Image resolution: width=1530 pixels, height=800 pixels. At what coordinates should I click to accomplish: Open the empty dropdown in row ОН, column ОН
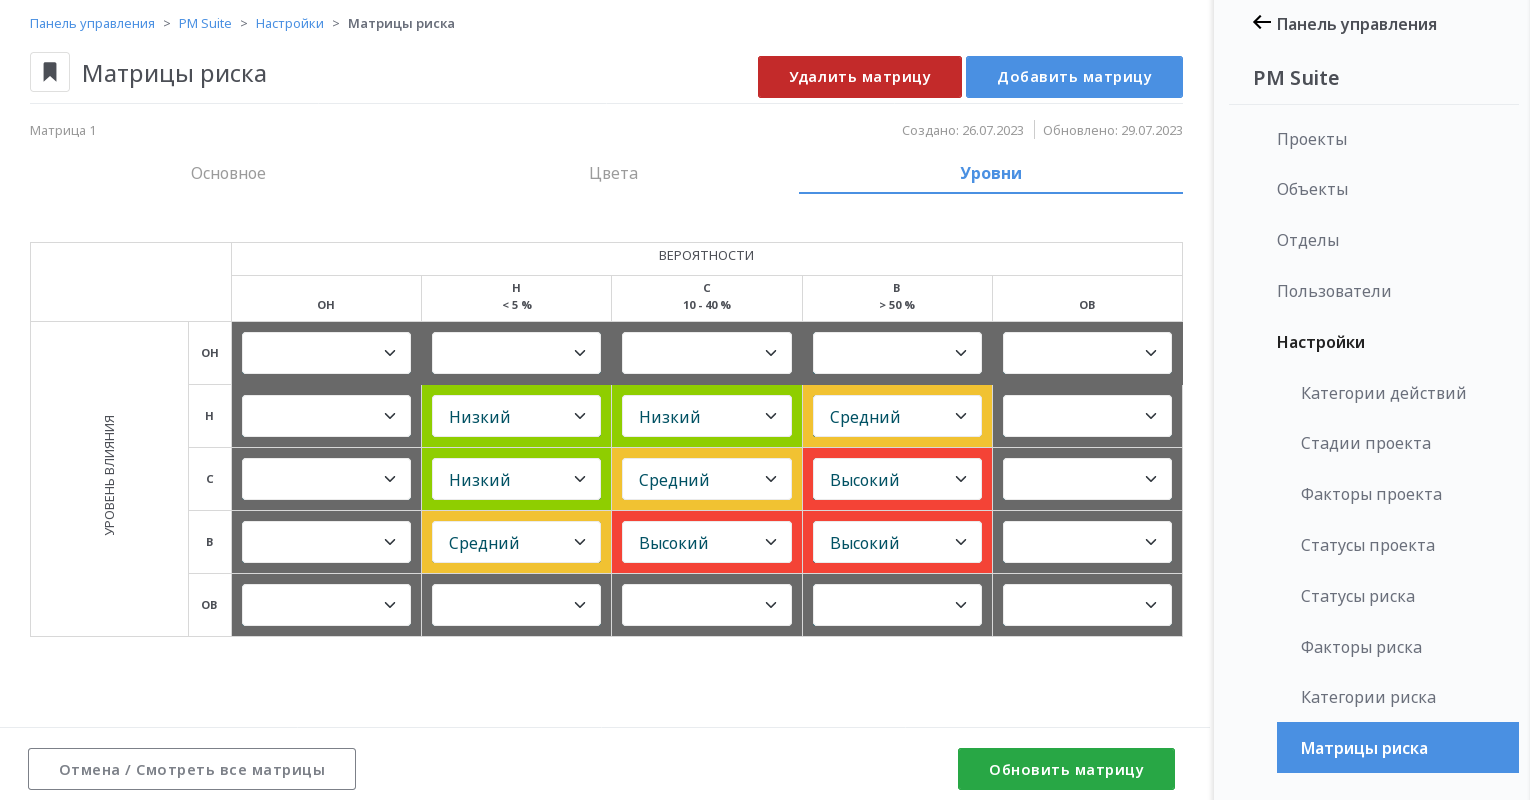click(326, 353)
